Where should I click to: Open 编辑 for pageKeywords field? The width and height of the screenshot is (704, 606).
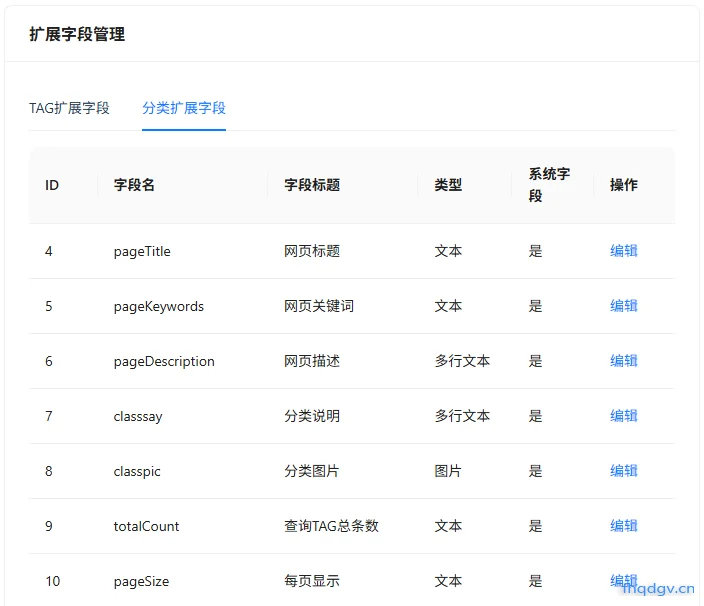coord(624,306)
